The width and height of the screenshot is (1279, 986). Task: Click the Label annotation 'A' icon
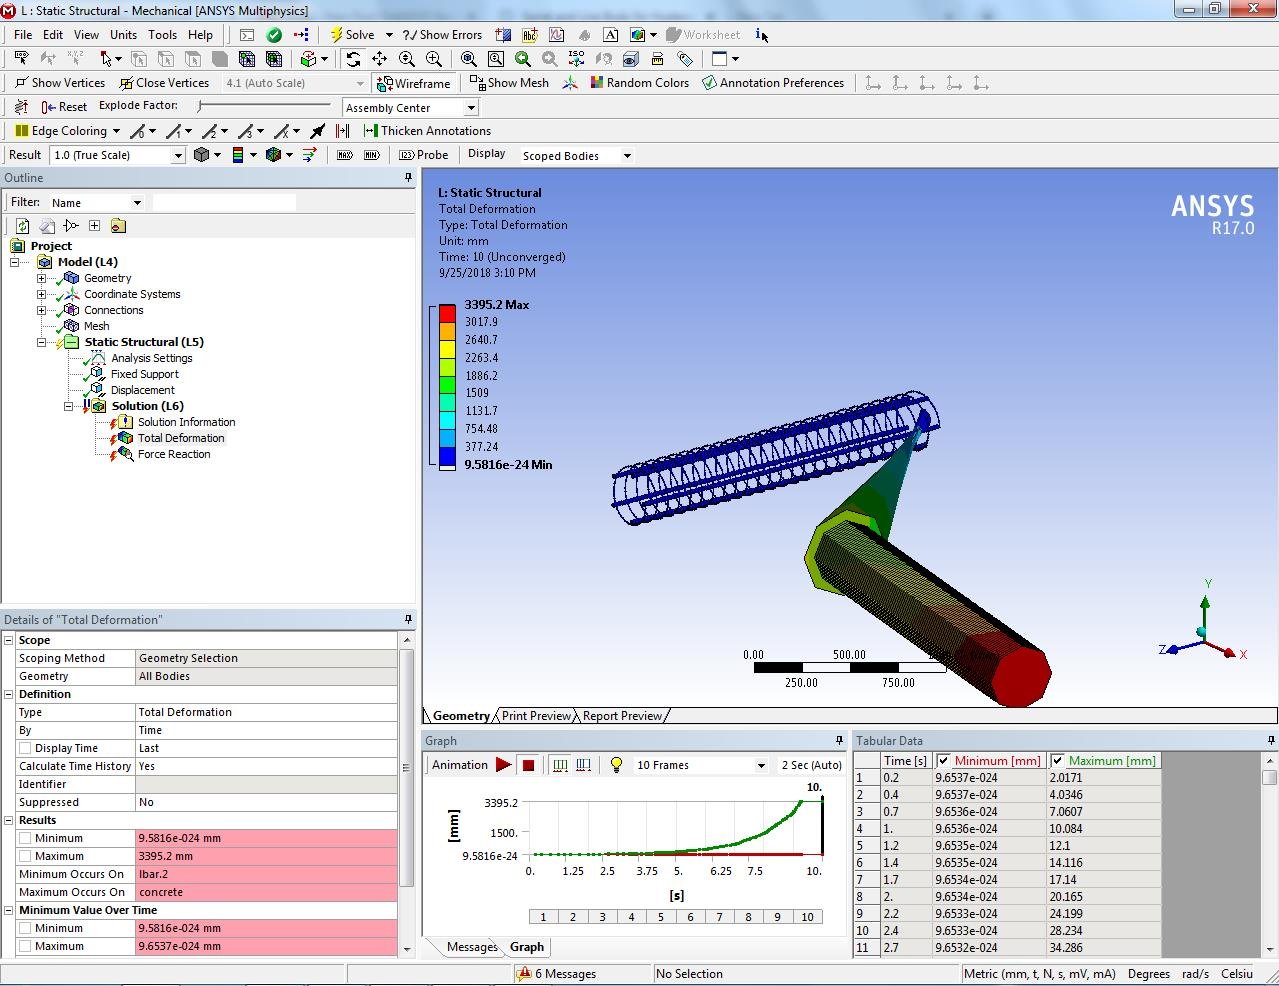click(610, 35)
